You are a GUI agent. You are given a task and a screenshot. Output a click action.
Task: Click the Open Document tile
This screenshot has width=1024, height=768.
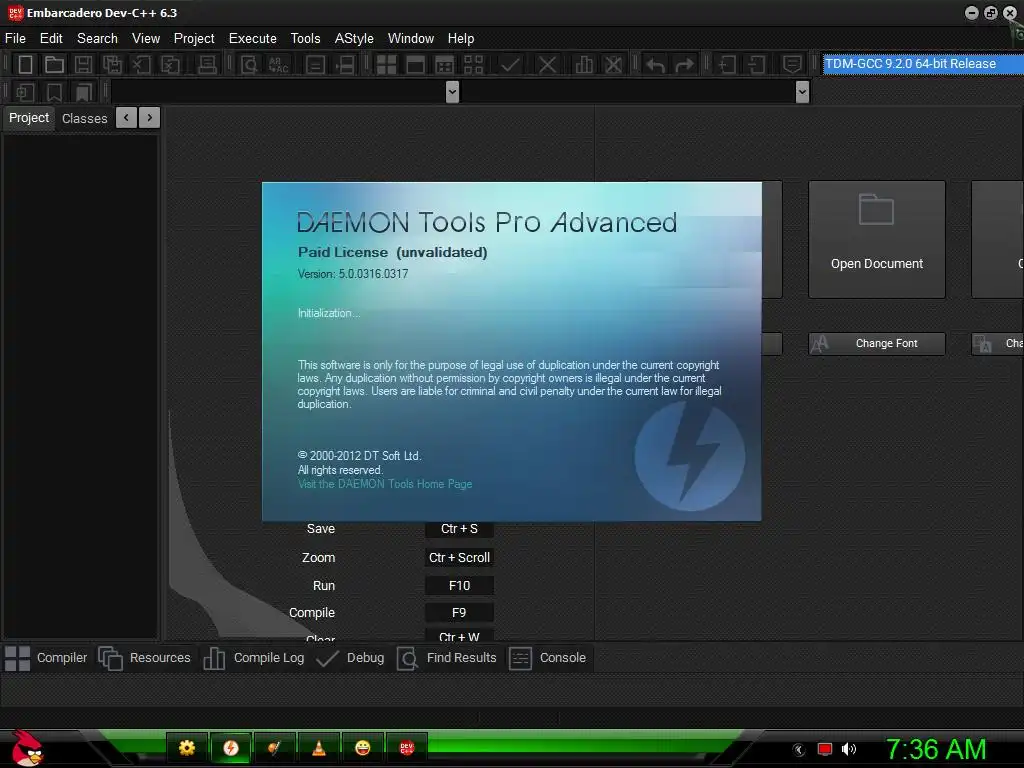[876, 240]
